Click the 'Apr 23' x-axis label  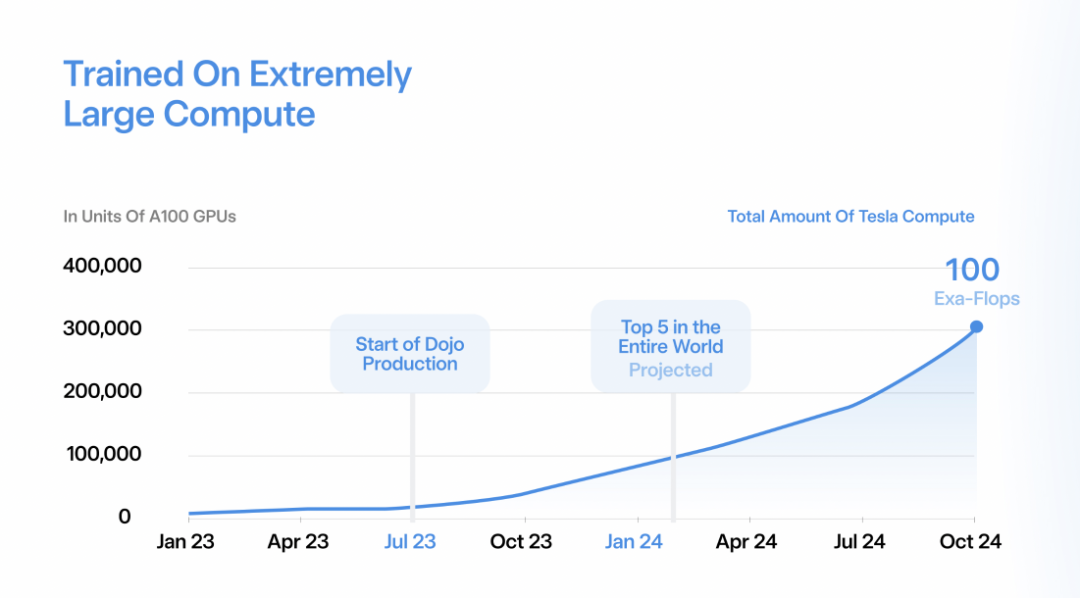point(298,542)
